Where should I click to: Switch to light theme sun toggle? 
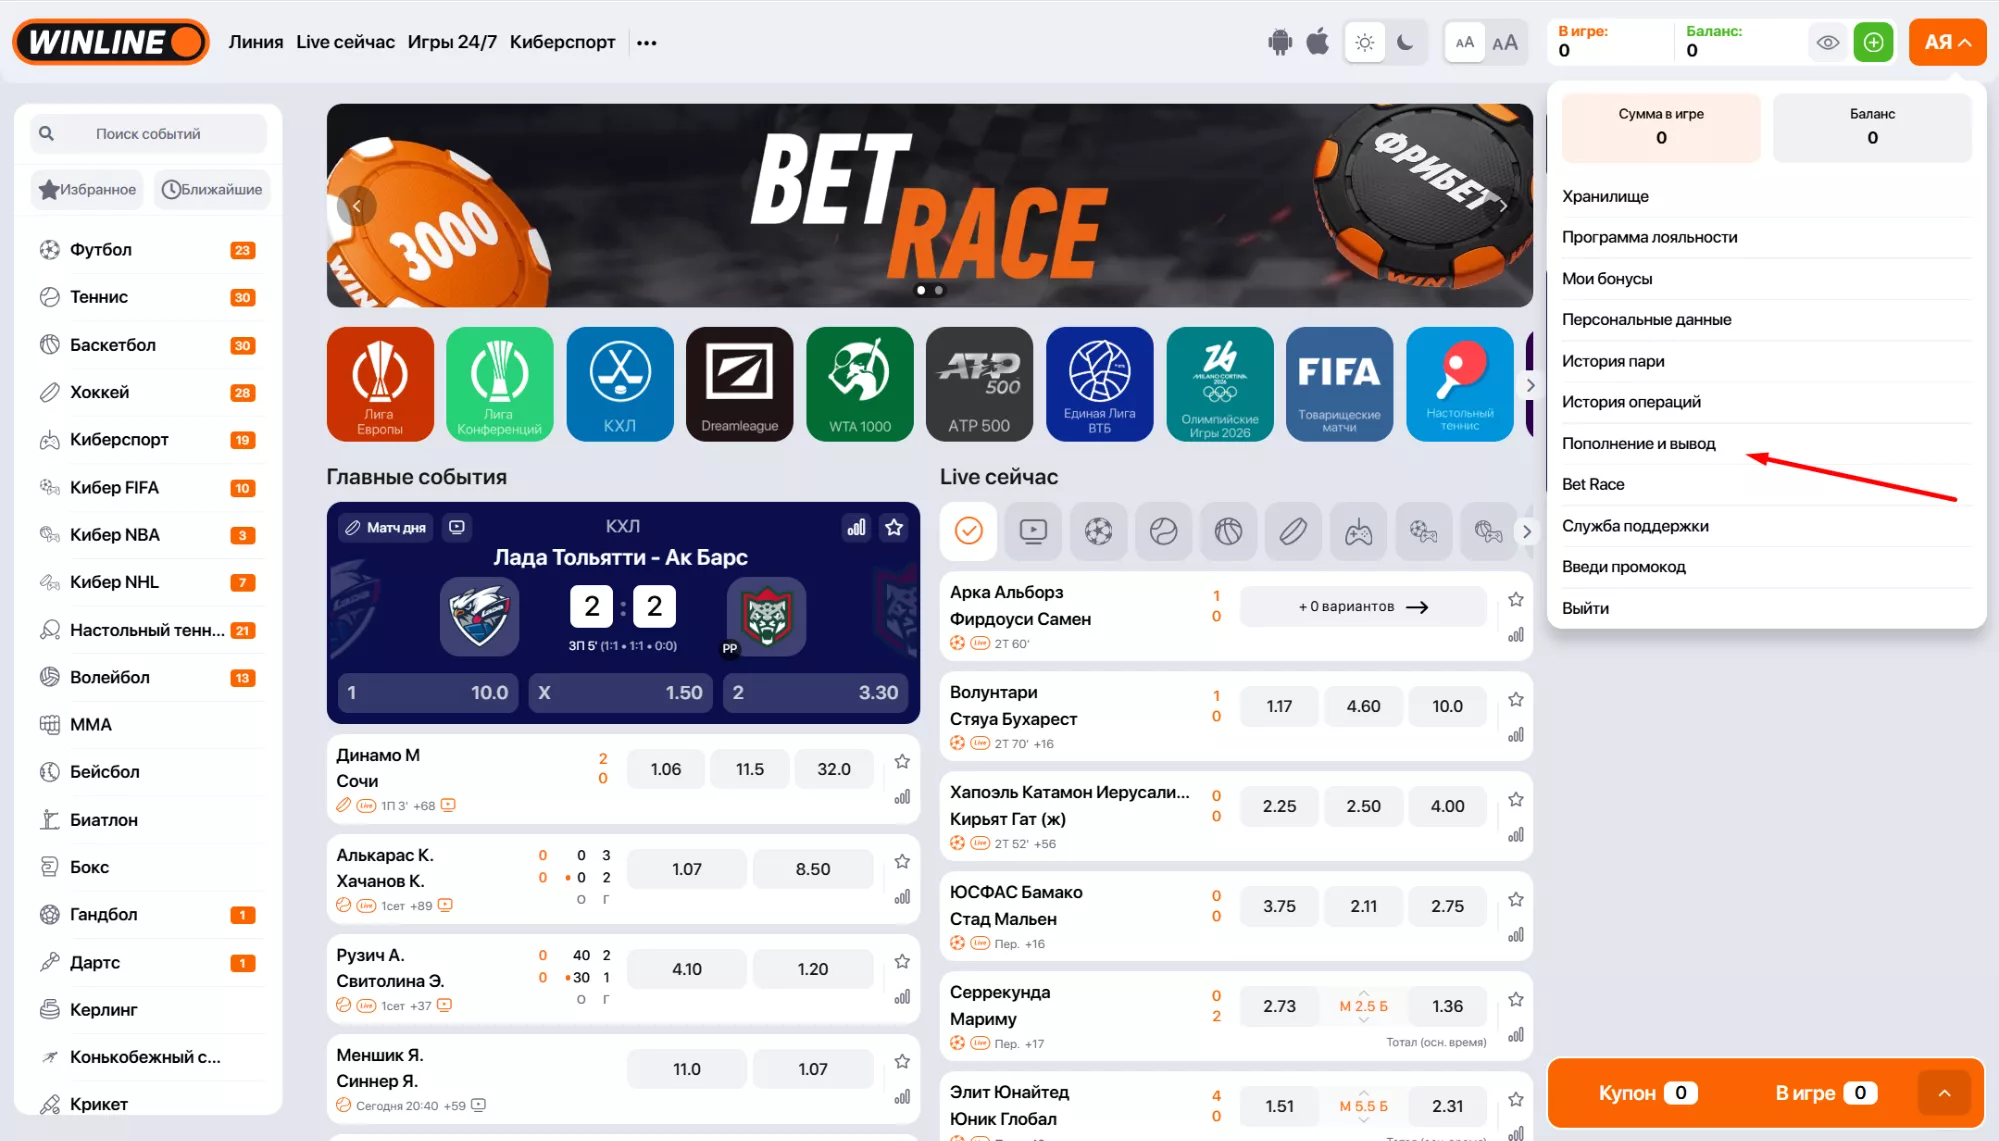pos(1365,42)
